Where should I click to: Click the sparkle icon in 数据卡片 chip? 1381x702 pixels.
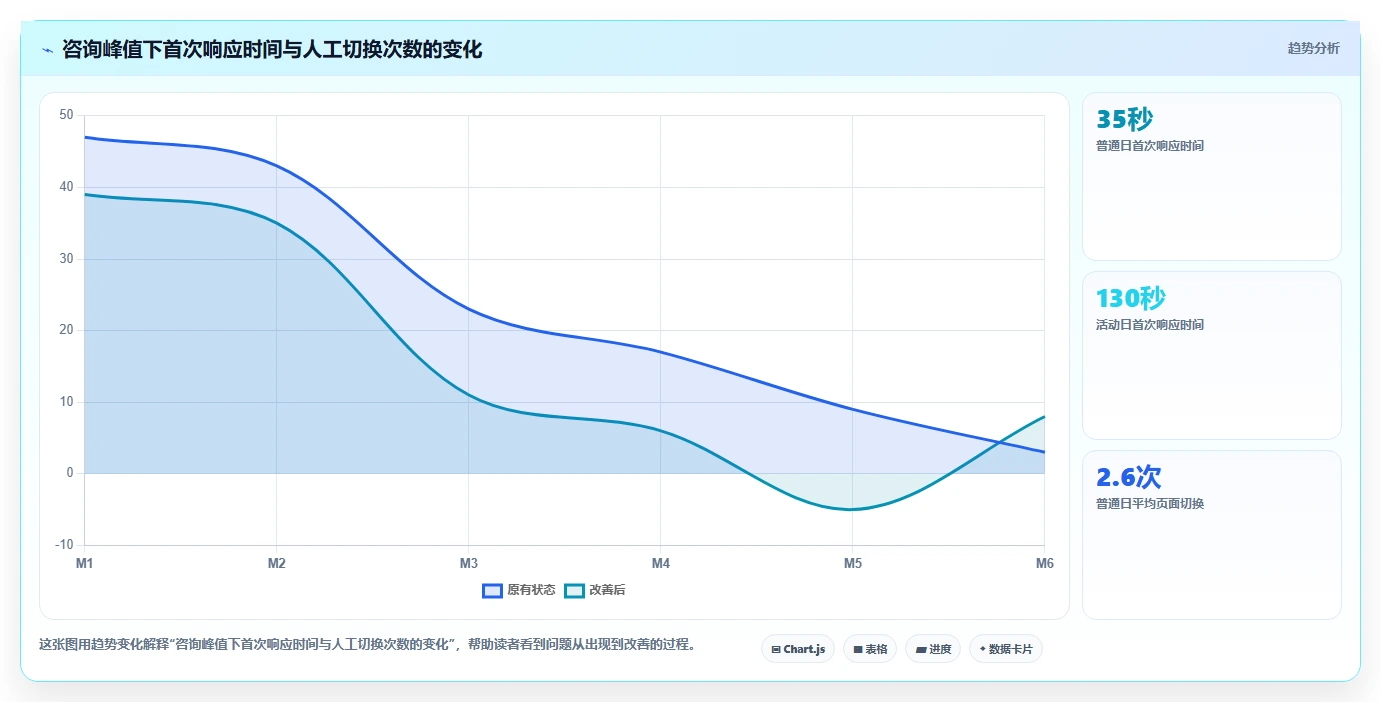click(x=982, y=649)
